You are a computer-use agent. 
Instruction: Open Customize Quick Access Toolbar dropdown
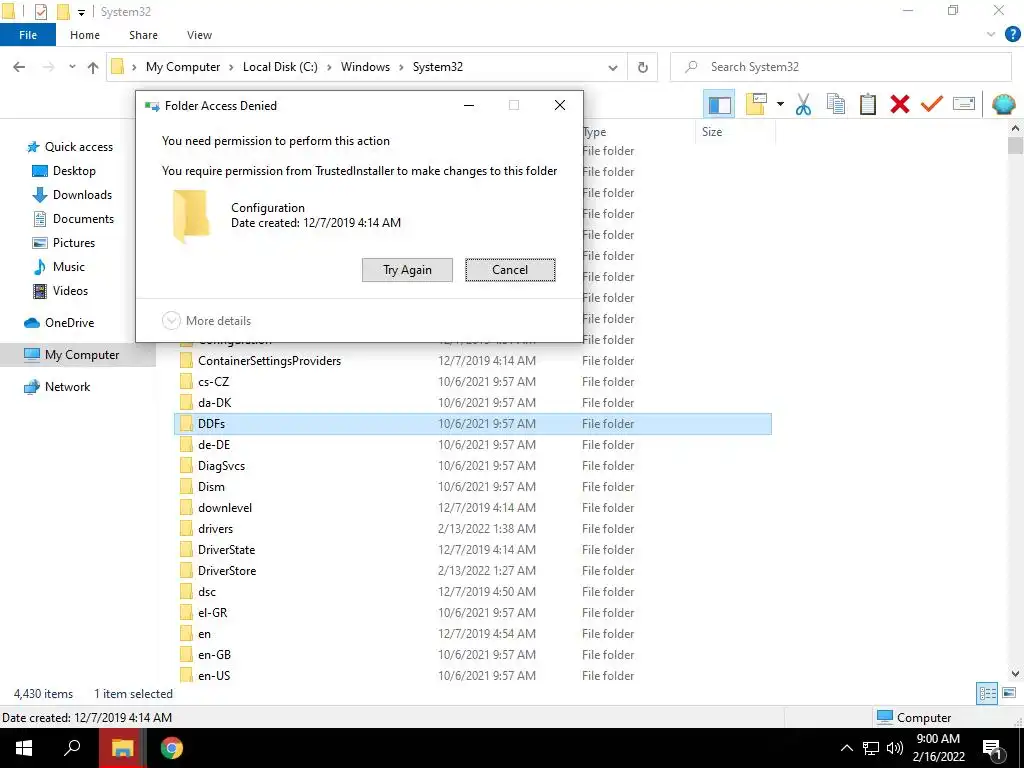[82, 12]
